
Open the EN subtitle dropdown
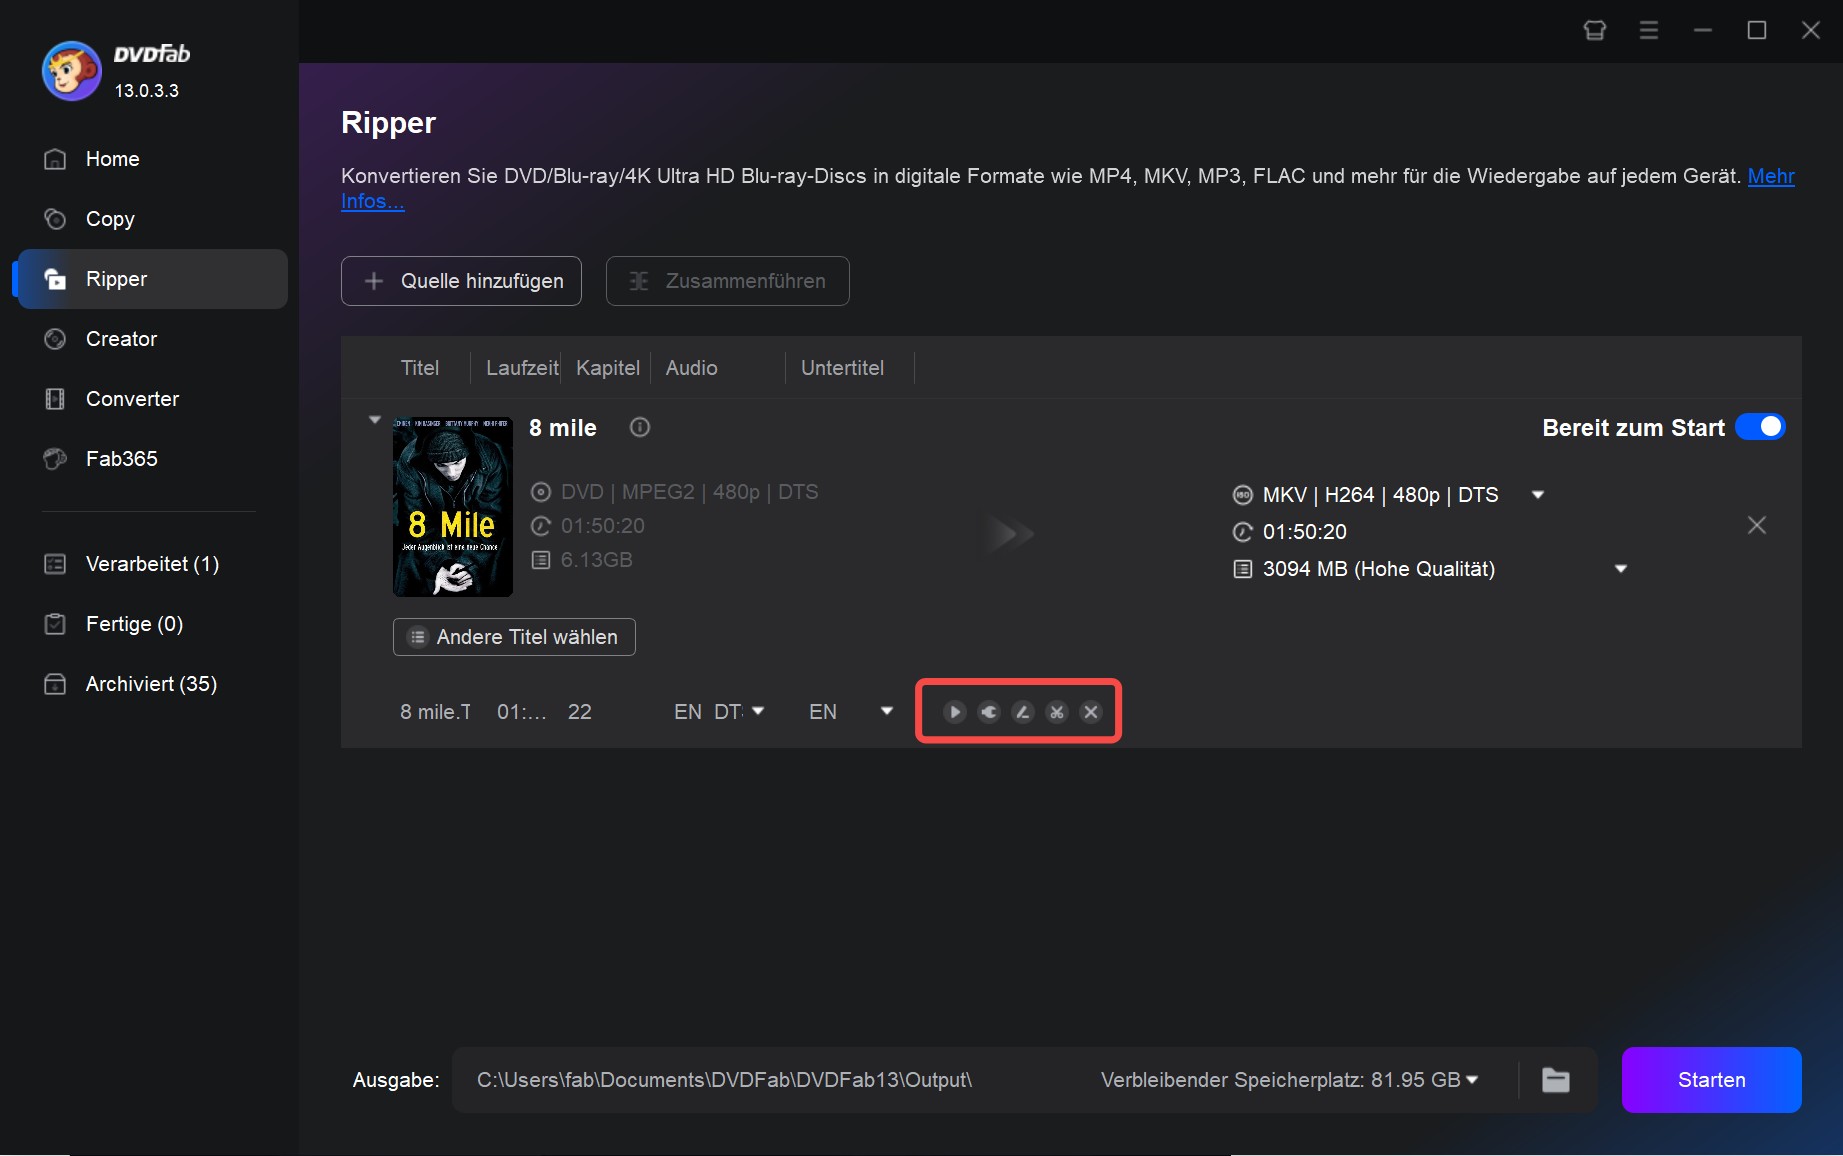tap(886, 711)
